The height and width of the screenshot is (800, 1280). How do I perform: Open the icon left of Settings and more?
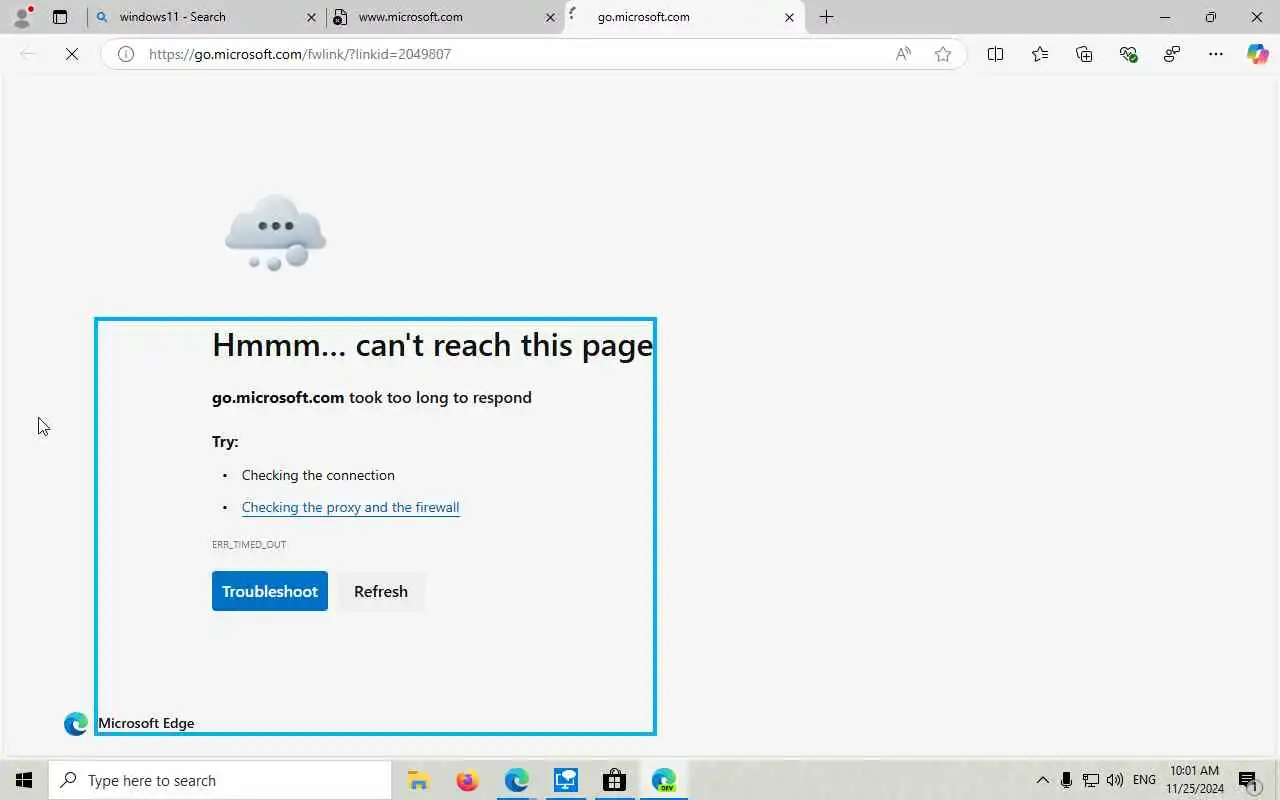click(x=1172, y=54)
